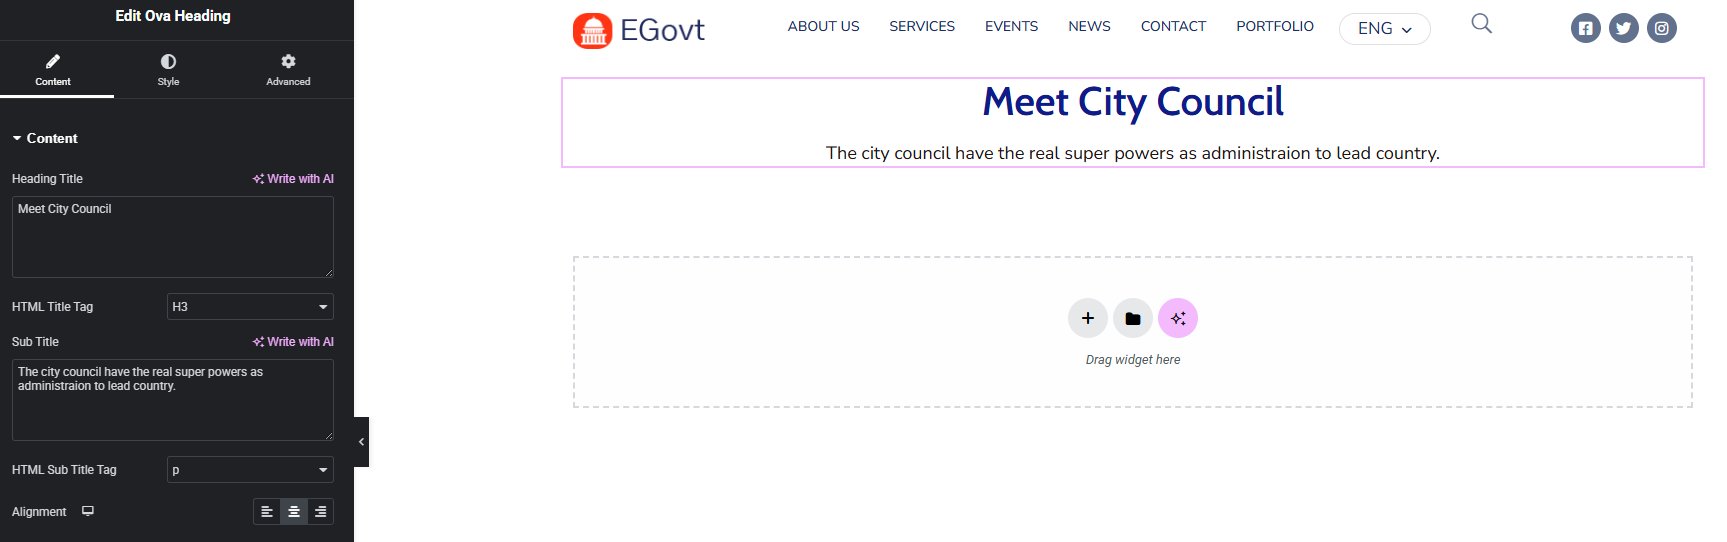Image resolution: width=1727 pixels, height=542 pixels.
Task: Build with AI sparkle button
Action: [1178, 318]
